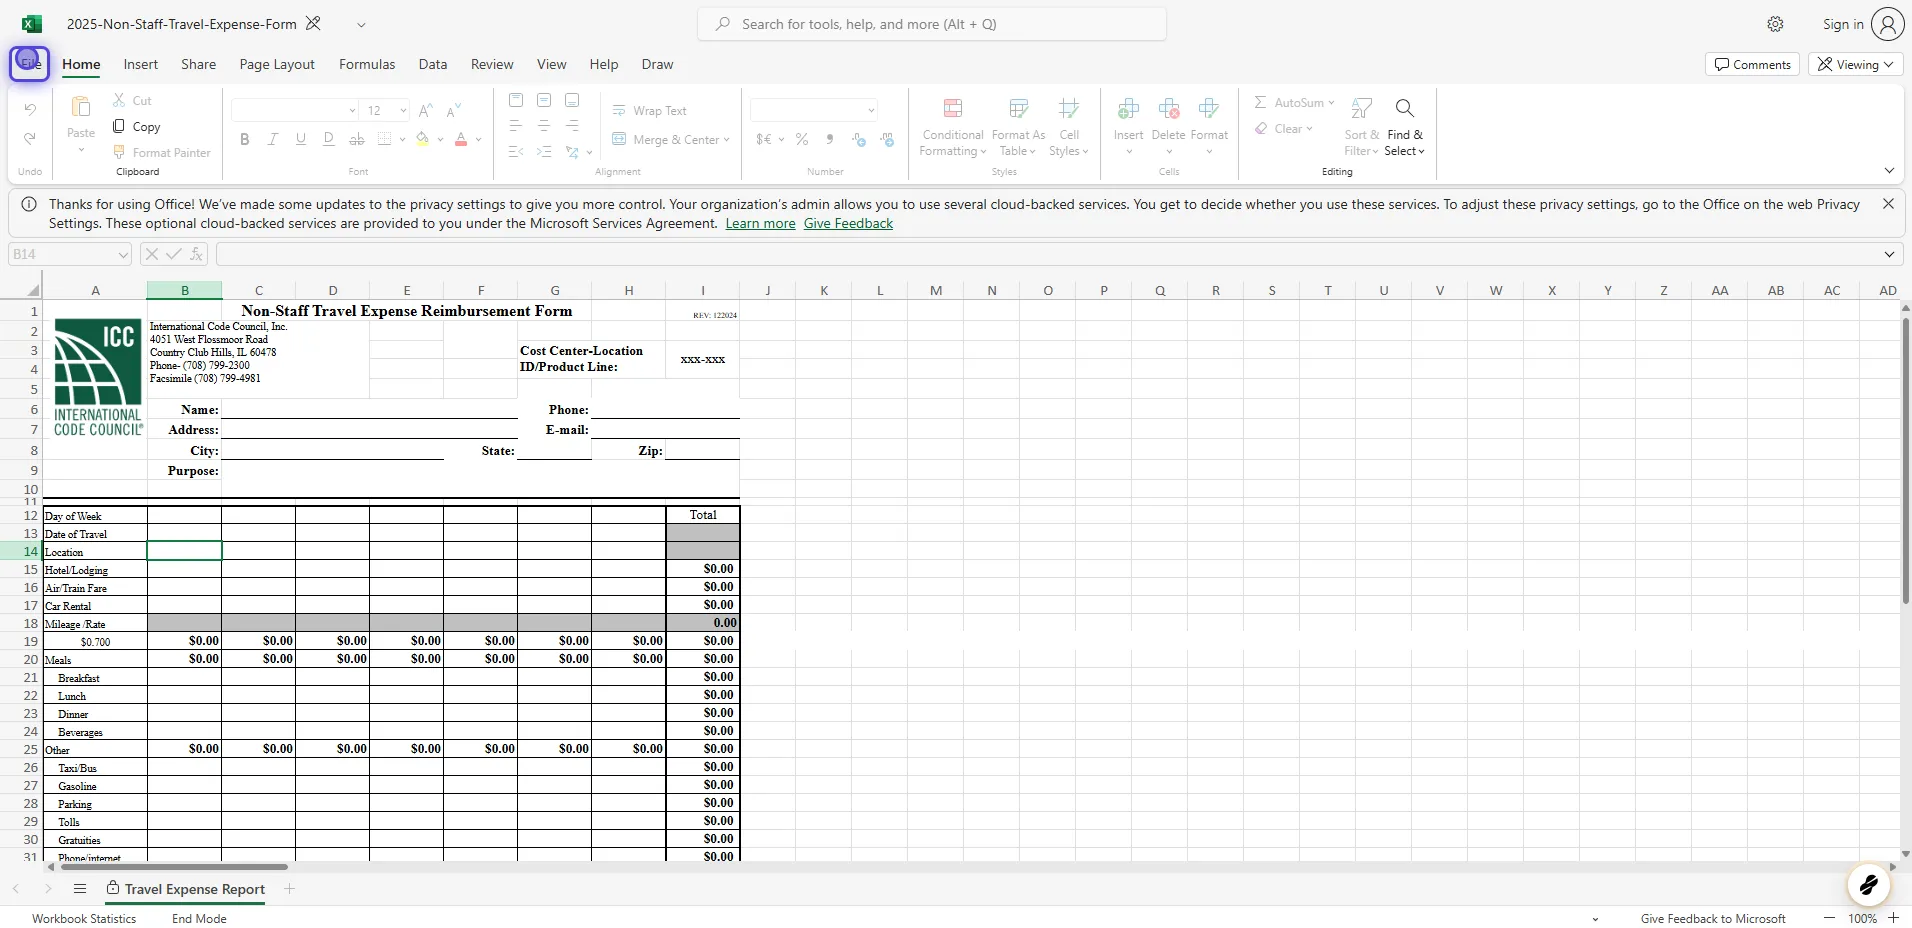Follow the Learn more link

[x=760, y=223]
